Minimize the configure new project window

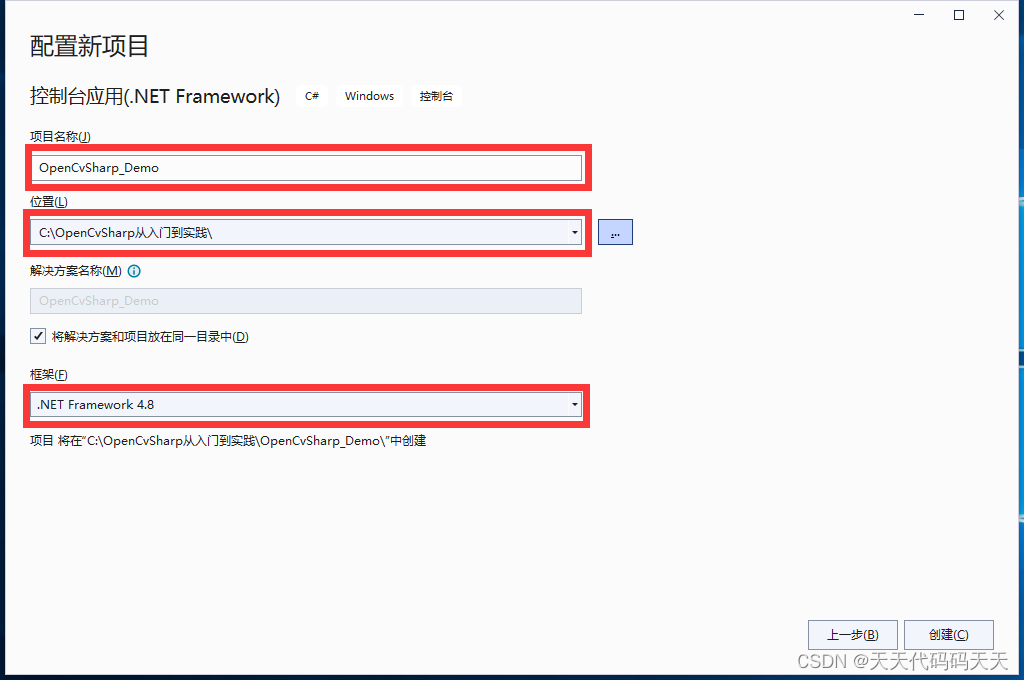click(x=919, y=15)
